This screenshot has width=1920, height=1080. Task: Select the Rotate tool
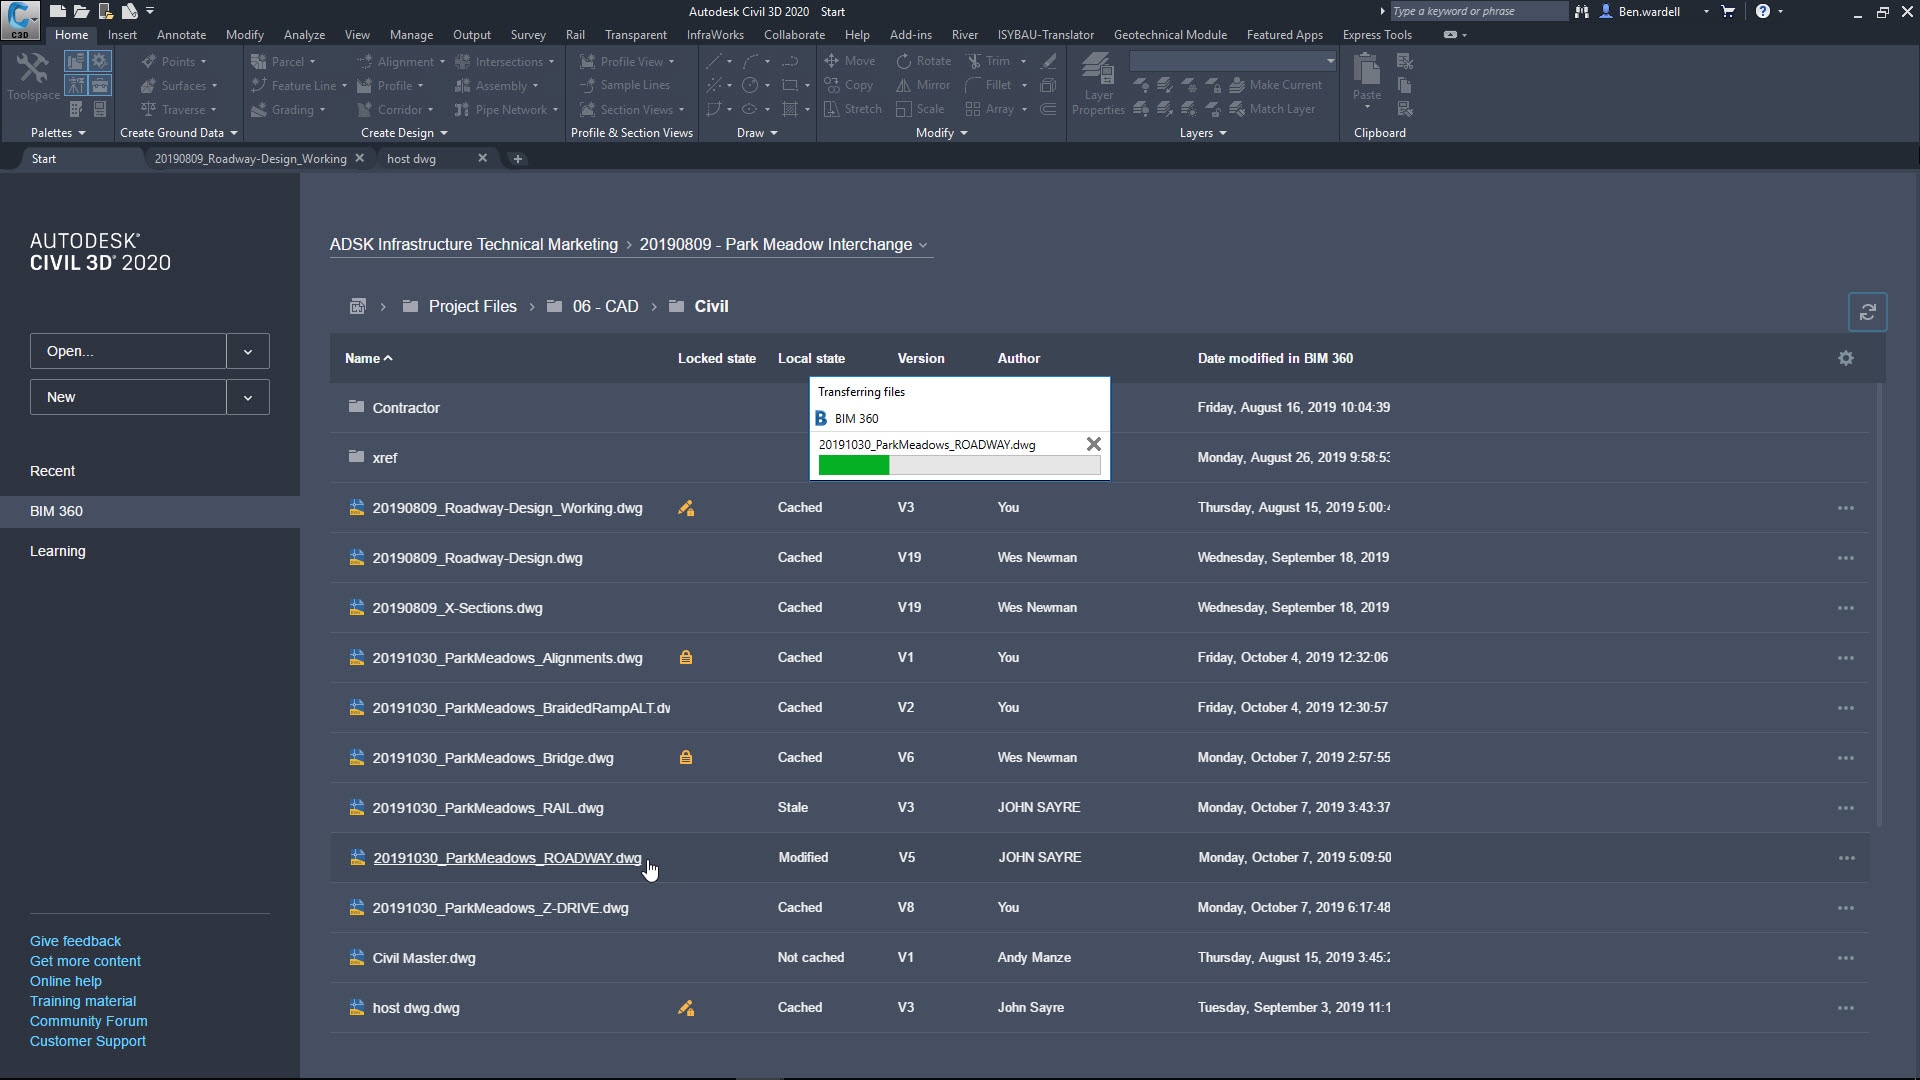pos(923,61)
